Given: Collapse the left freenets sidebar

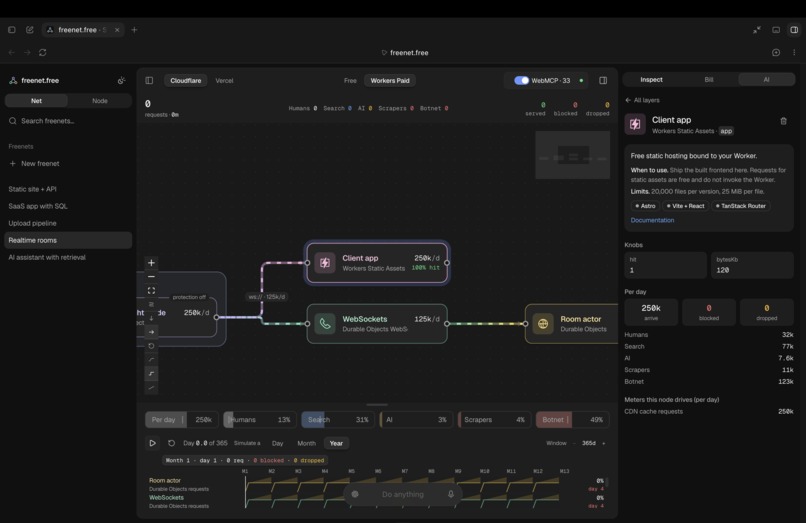Looking at the screenshot, I should click(x=149, y=80).
